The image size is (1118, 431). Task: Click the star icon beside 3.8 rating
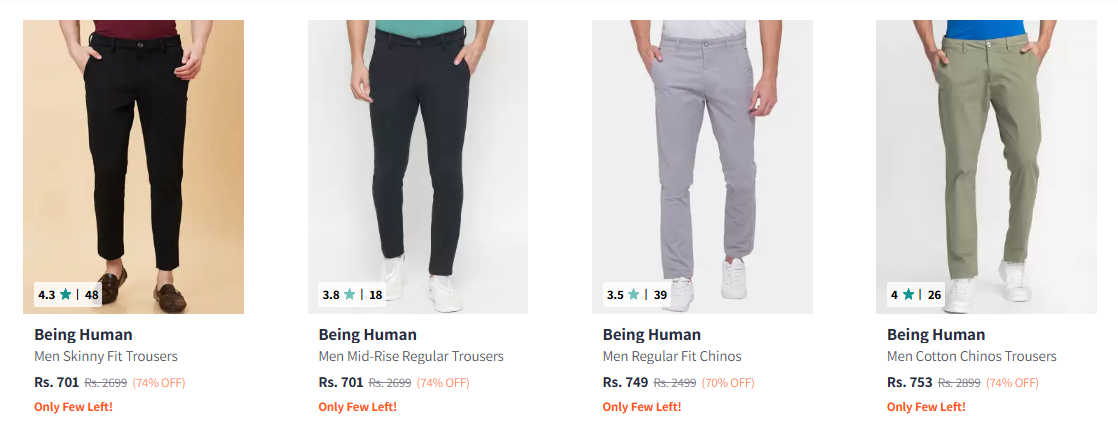[349, 295]
